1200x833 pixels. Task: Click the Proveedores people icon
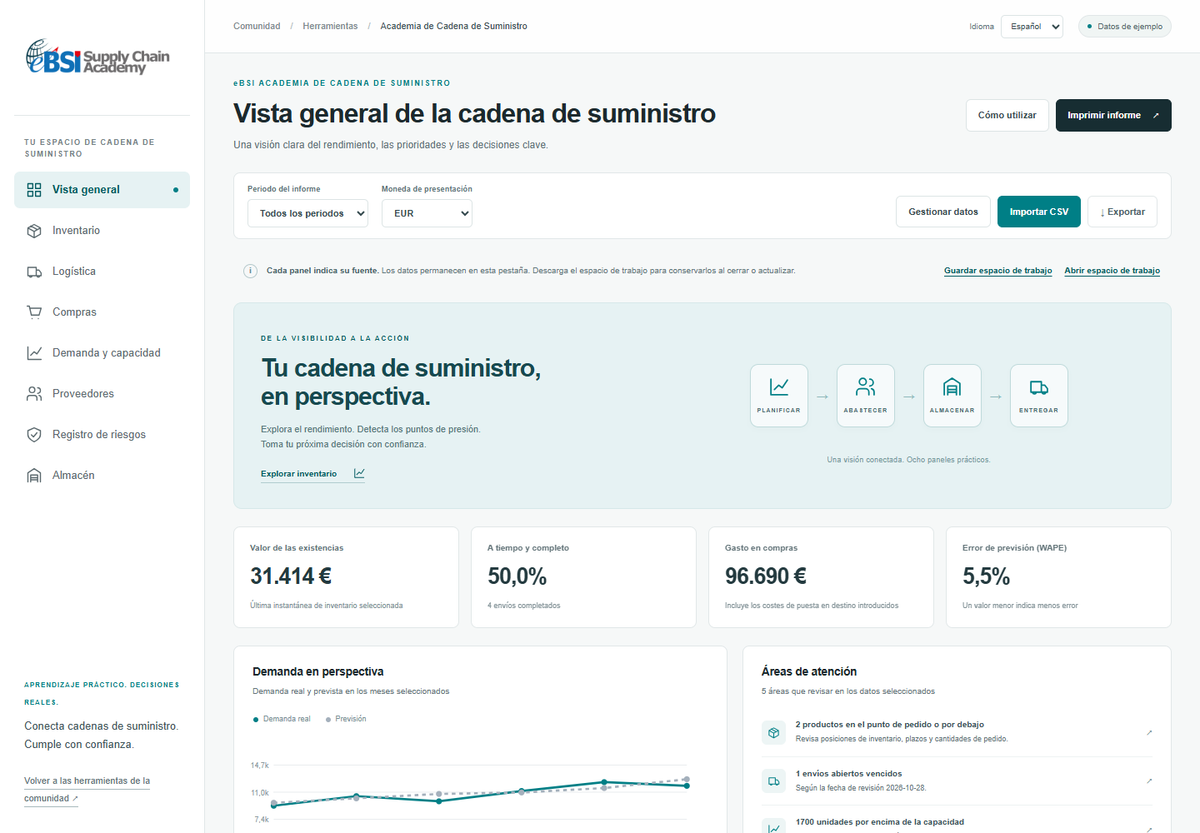click(x=34, y=394)
